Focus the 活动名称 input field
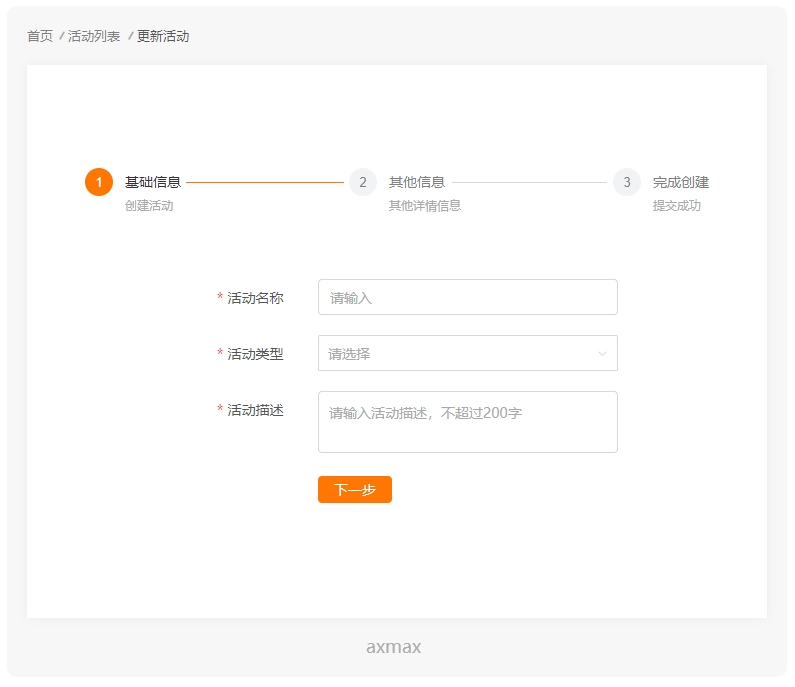Image resolution: width=795 pixels, height=687 pixels. [467, 297]
